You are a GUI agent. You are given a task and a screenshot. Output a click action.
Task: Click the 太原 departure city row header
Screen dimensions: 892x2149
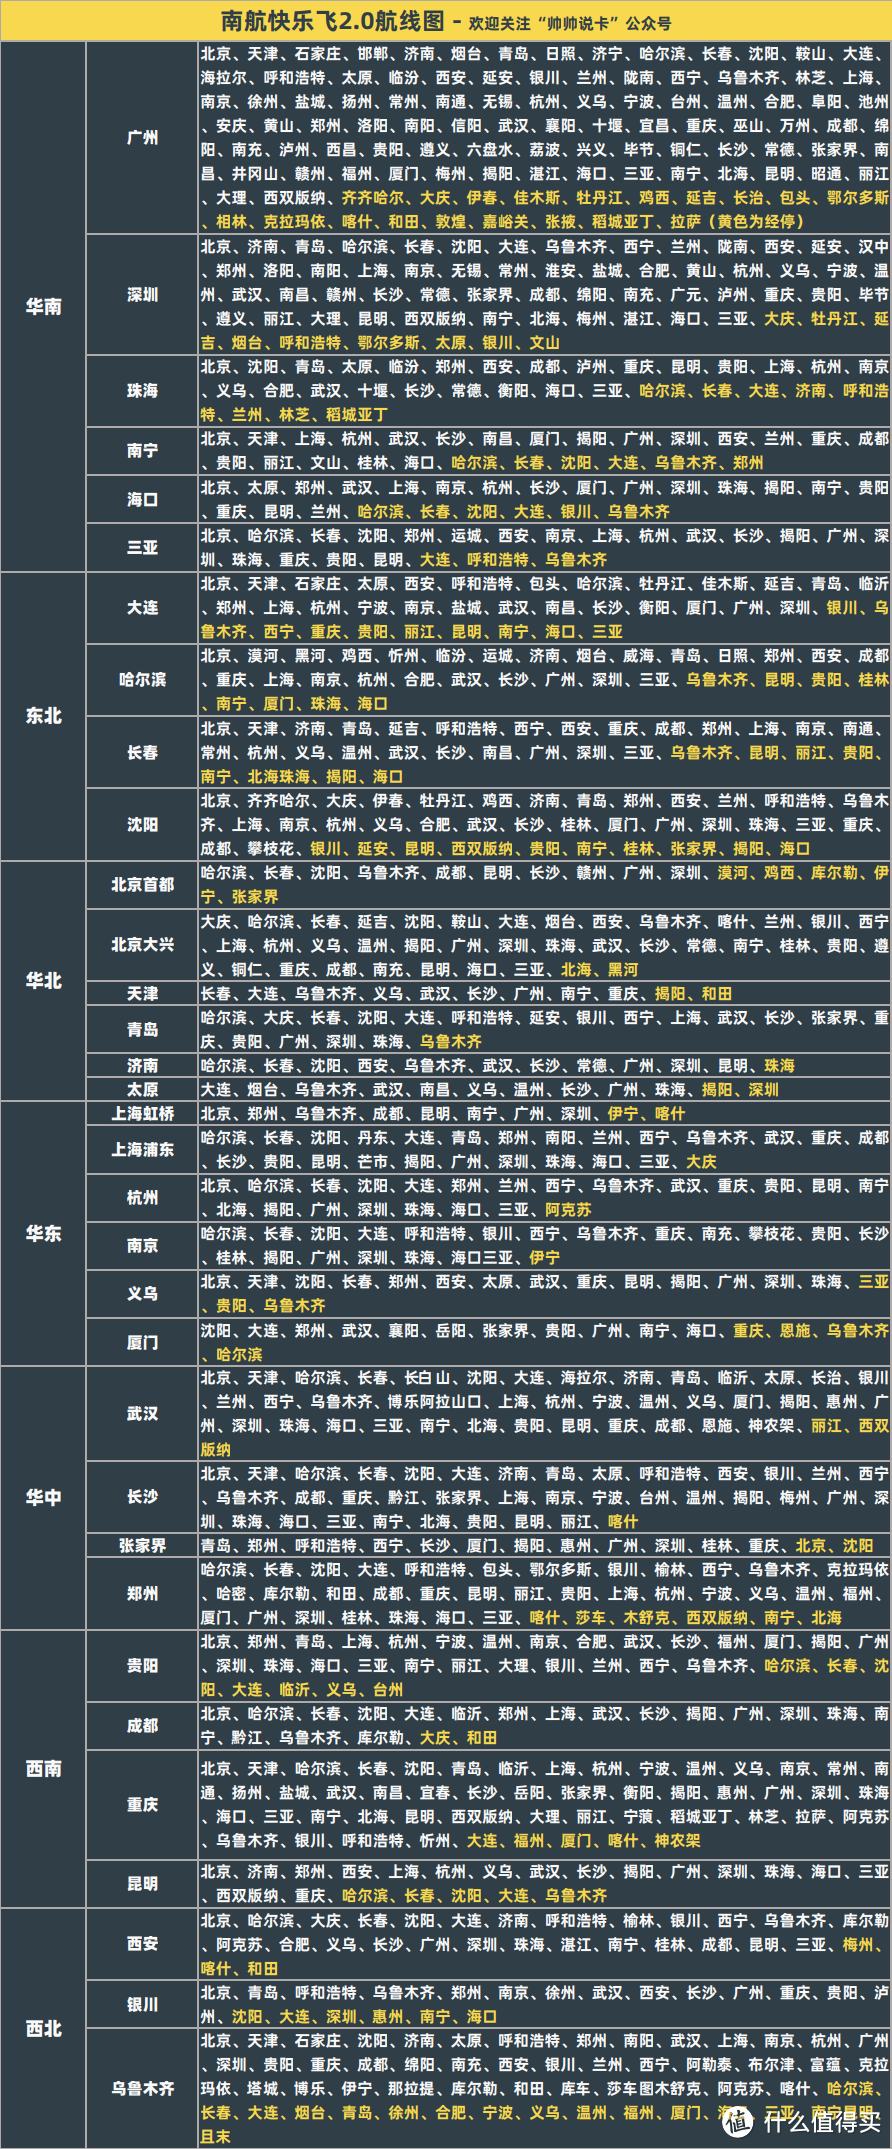coord(143,1089)
